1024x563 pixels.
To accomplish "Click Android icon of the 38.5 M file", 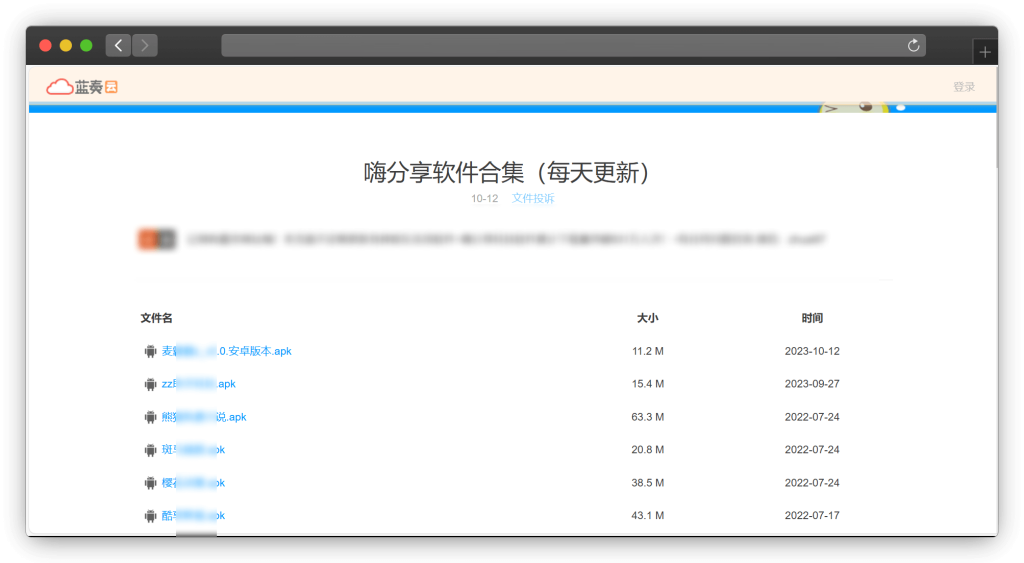I will tap(150, 483).
